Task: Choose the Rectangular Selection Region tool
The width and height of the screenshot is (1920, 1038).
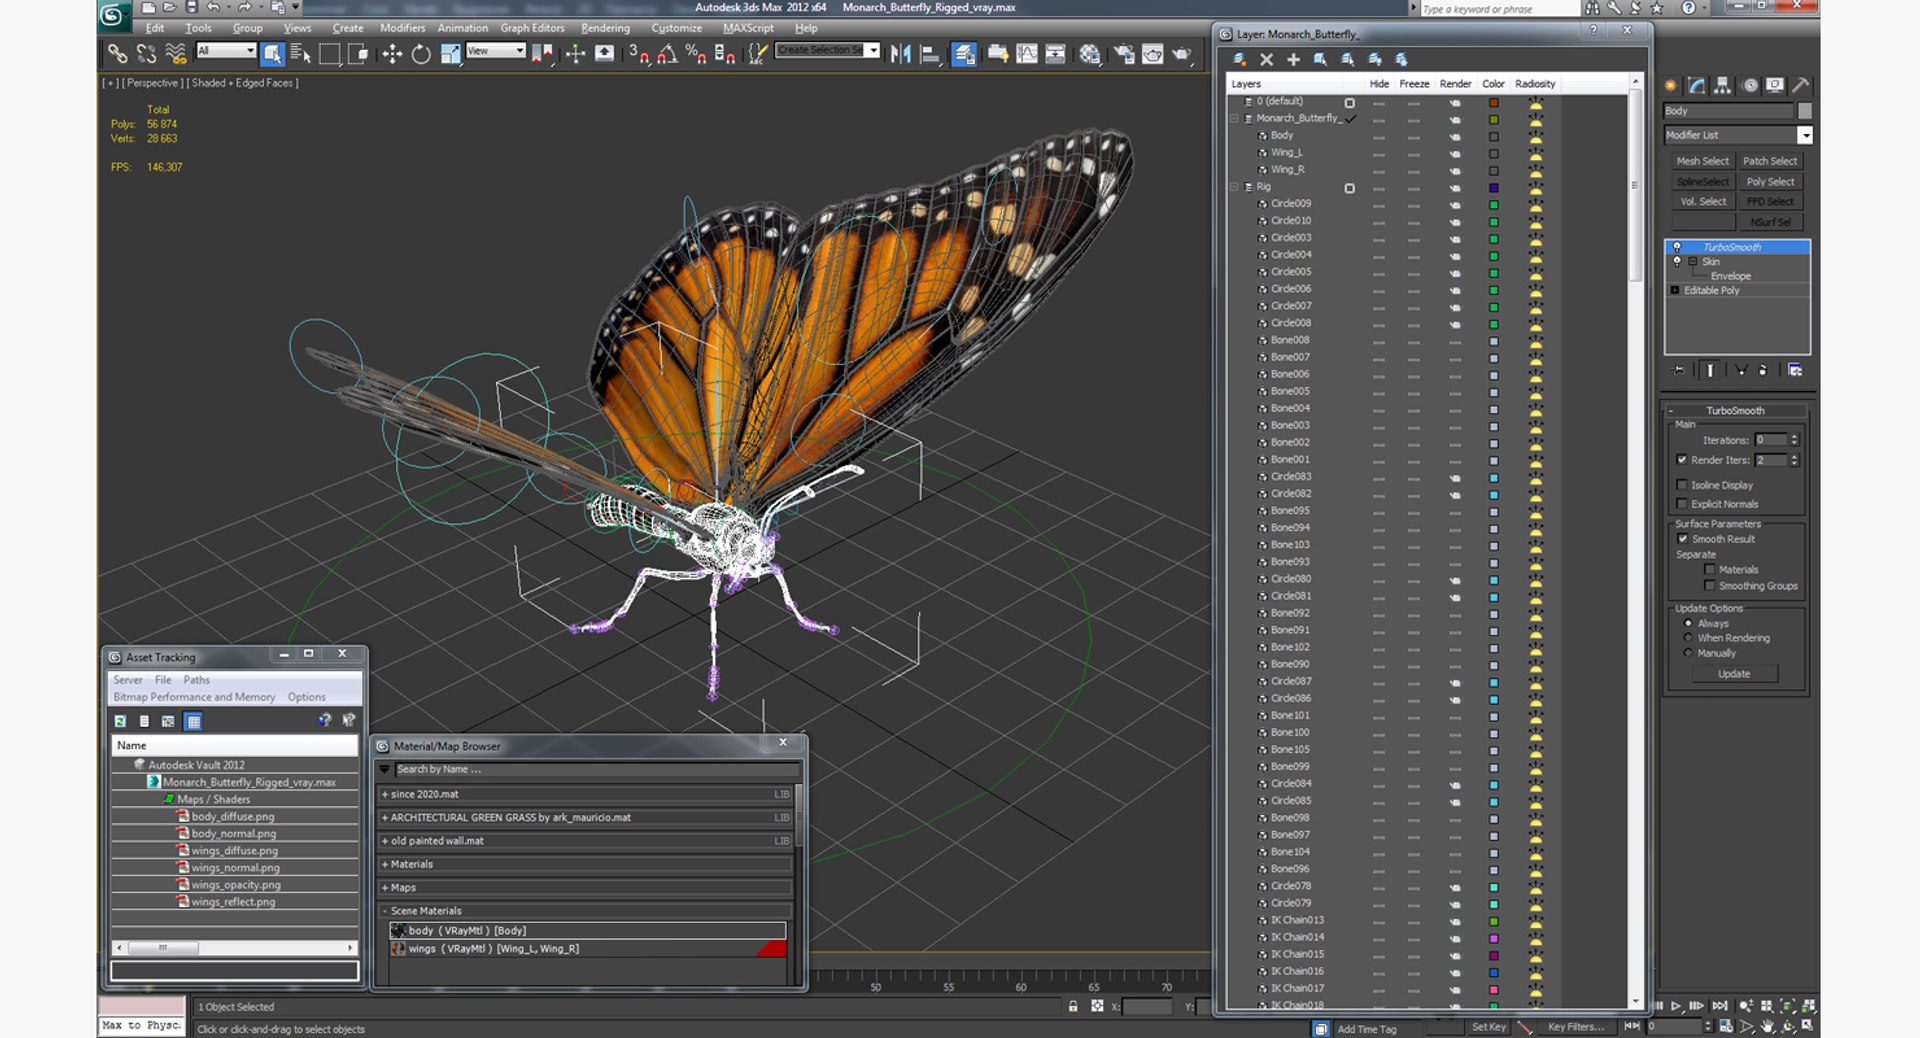Action: (x=329, y=53)
